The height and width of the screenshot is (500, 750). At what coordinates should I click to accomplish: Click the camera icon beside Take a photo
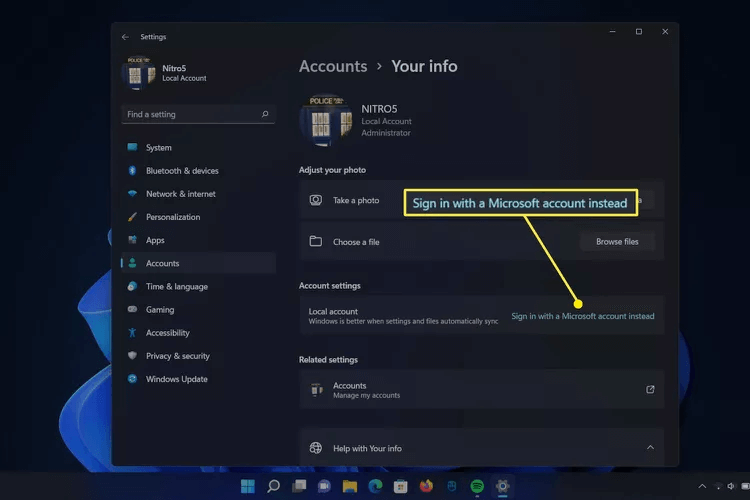click(x=316, y=200)
